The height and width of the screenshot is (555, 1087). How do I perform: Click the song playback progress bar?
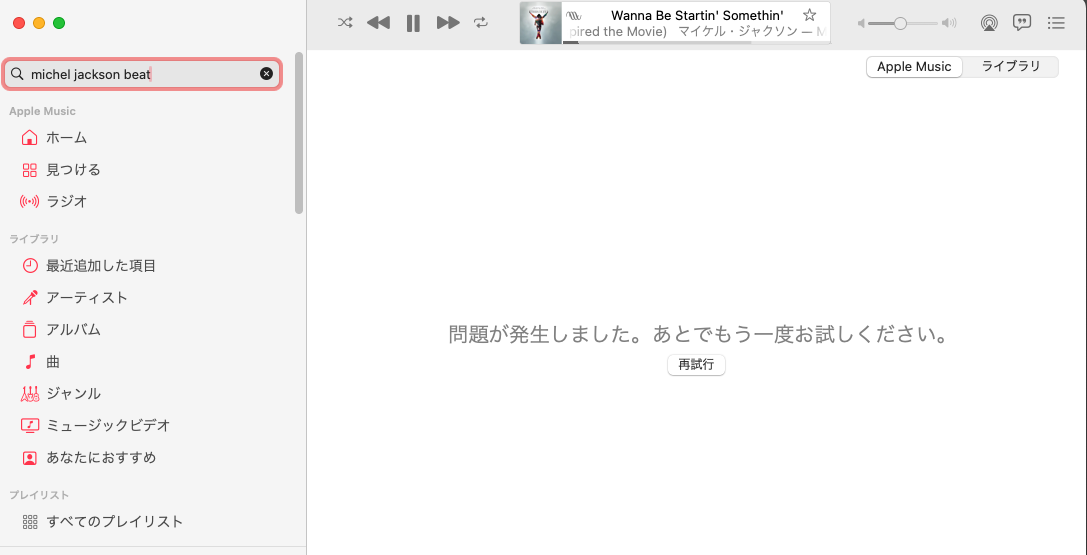[696, 42]
